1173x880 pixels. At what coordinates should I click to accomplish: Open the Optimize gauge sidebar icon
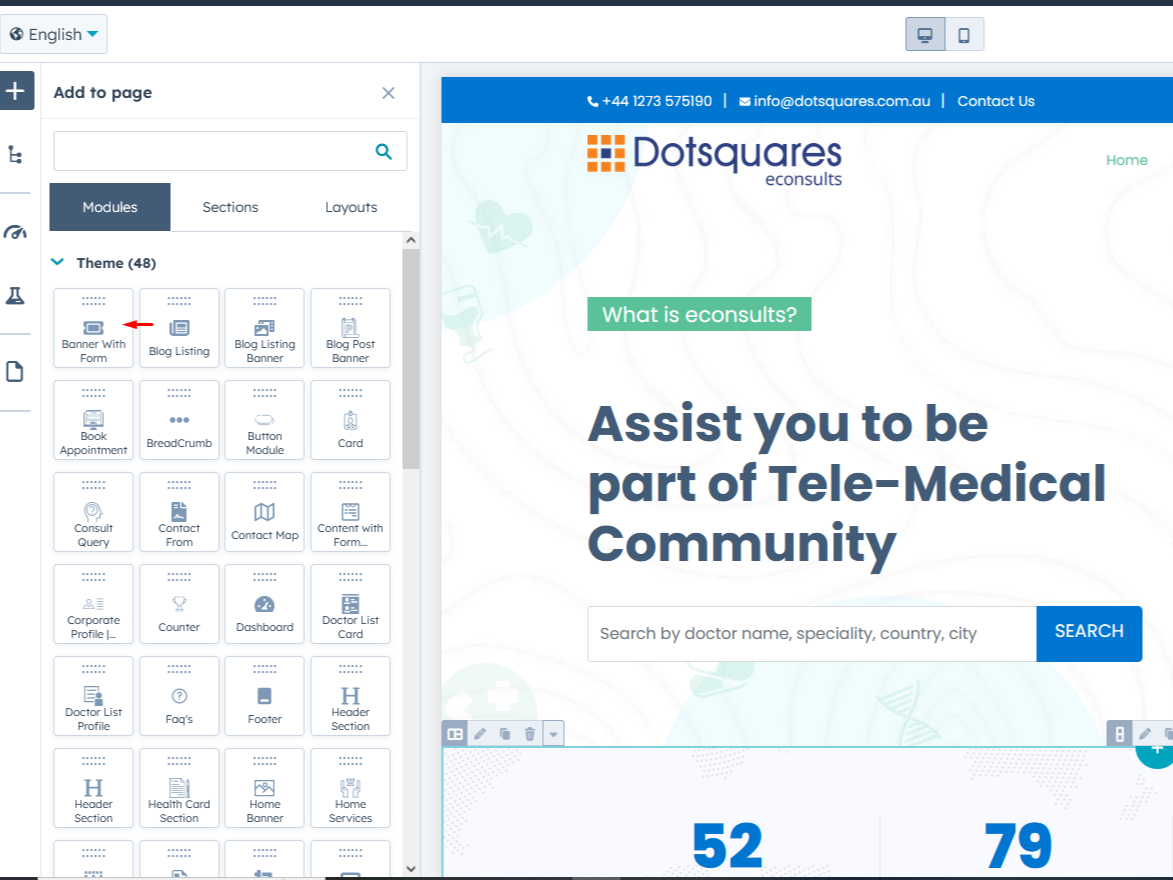pos(16,232)
